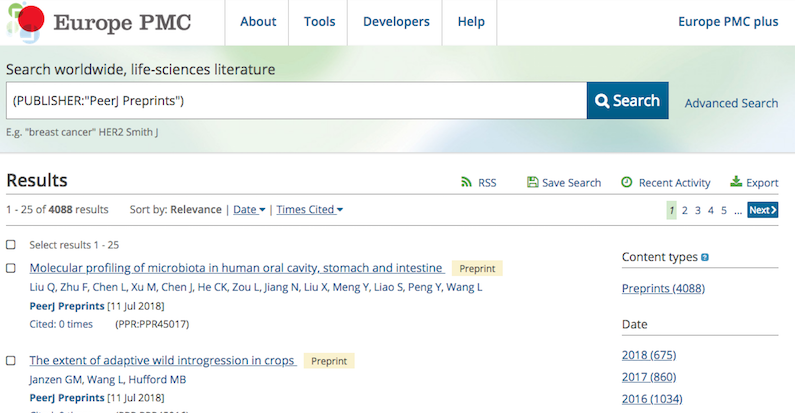Go to results page 4
The image size is (795, 413).
[x=711, y=210]
